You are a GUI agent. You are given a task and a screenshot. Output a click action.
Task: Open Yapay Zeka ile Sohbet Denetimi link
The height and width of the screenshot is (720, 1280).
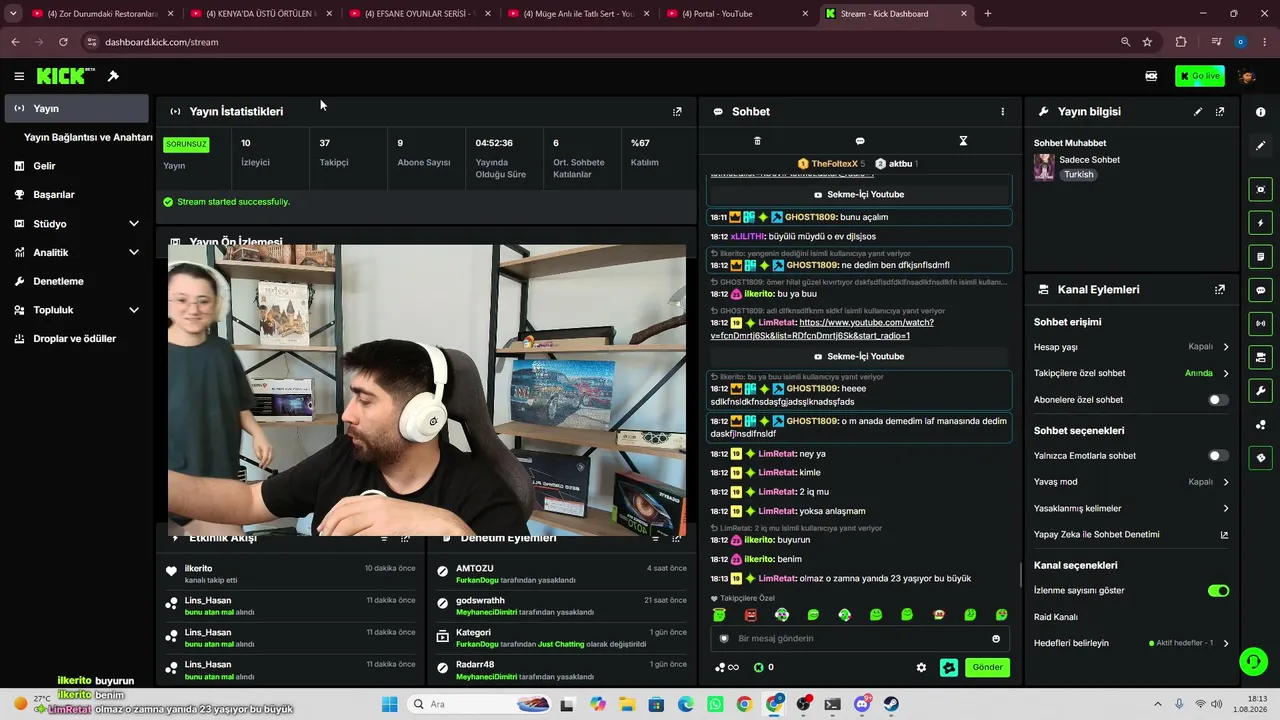pyautogui.click(x=1131, y=535)
